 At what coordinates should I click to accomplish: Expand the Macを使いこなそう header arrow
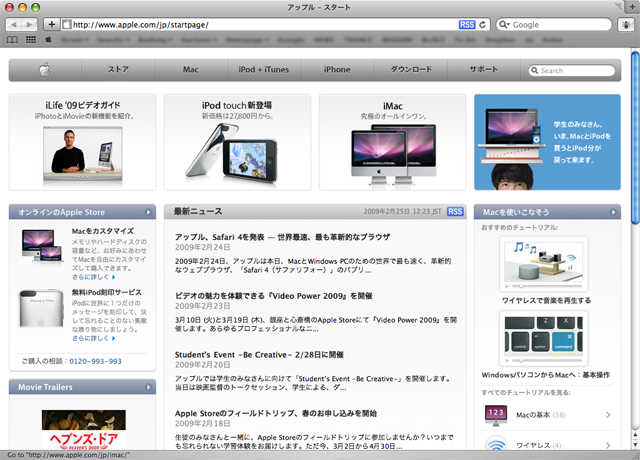(613, 212)
